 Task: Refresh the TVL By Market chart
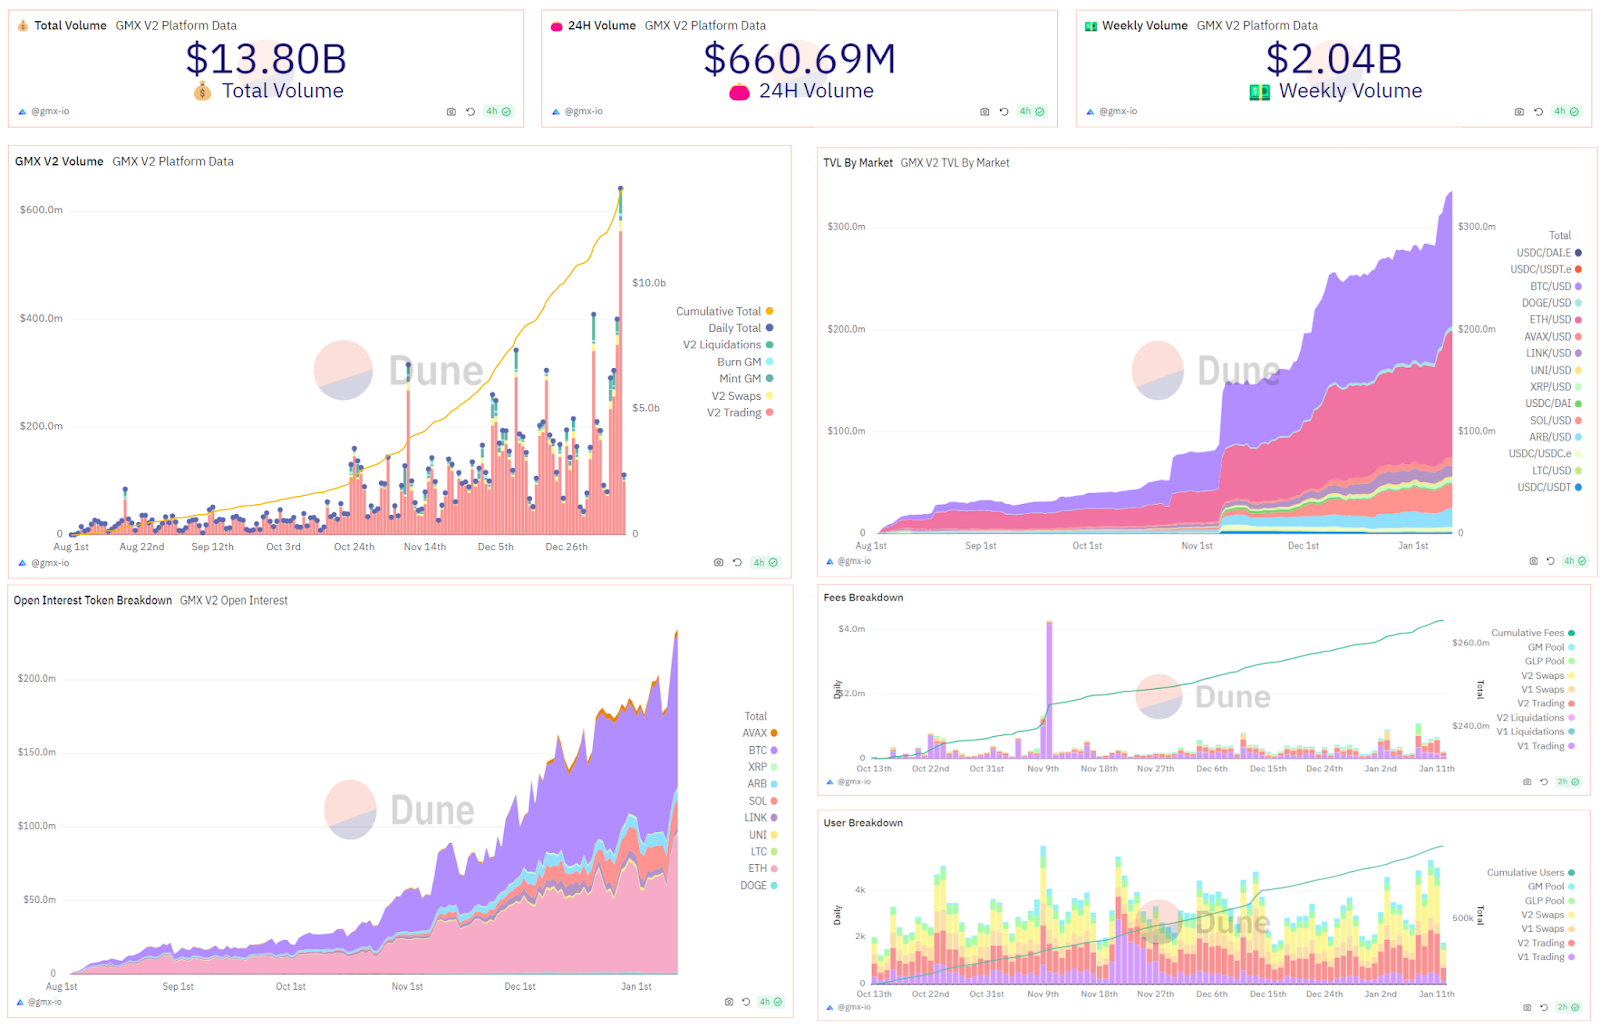tap(1552, 561)
